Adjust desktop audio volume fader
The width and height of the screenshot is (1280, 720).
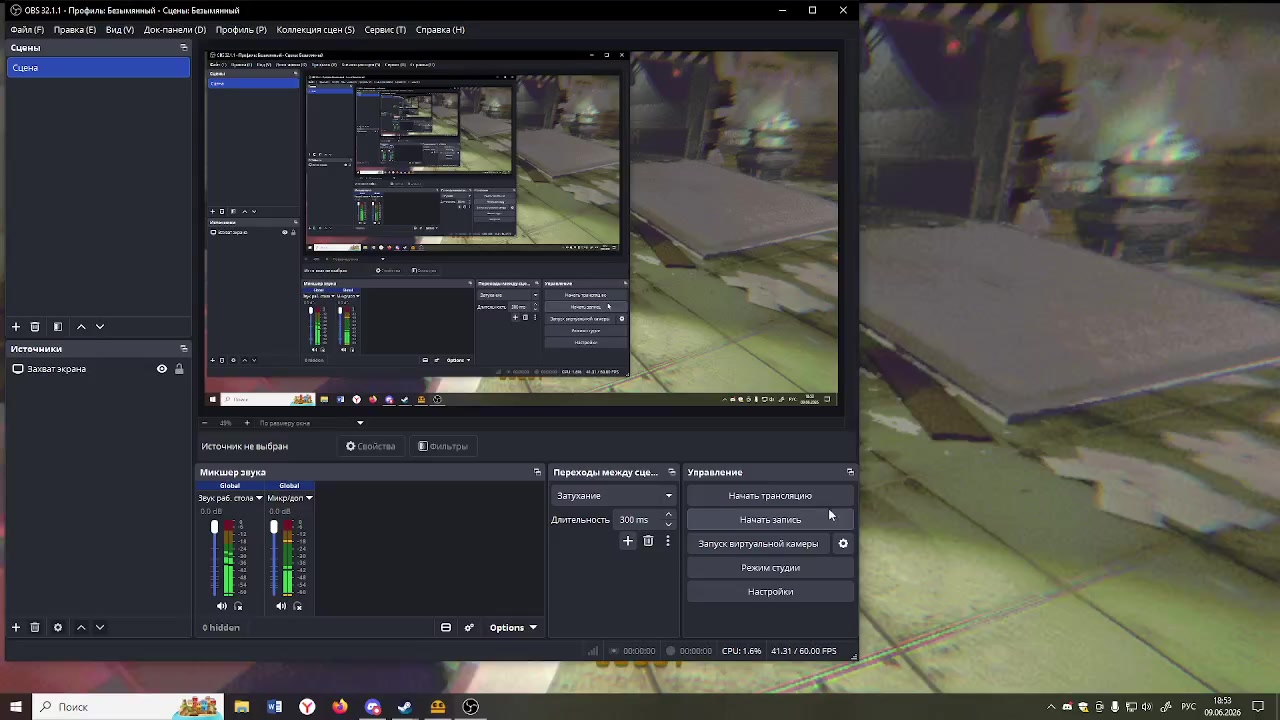[214, 527]
